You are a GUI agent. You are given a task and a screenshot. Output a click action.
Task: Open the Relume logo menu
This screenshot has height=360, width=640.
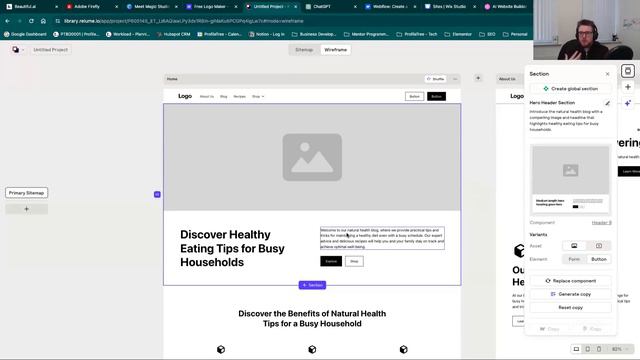[17, 50]
